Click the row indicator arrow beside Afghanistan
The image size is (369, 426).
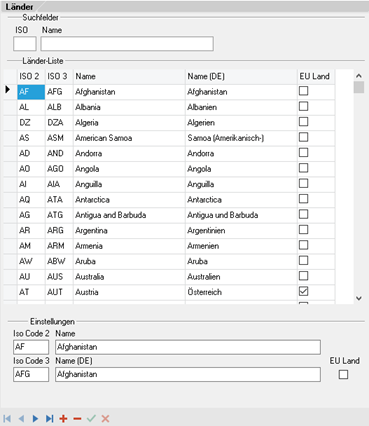8,90
